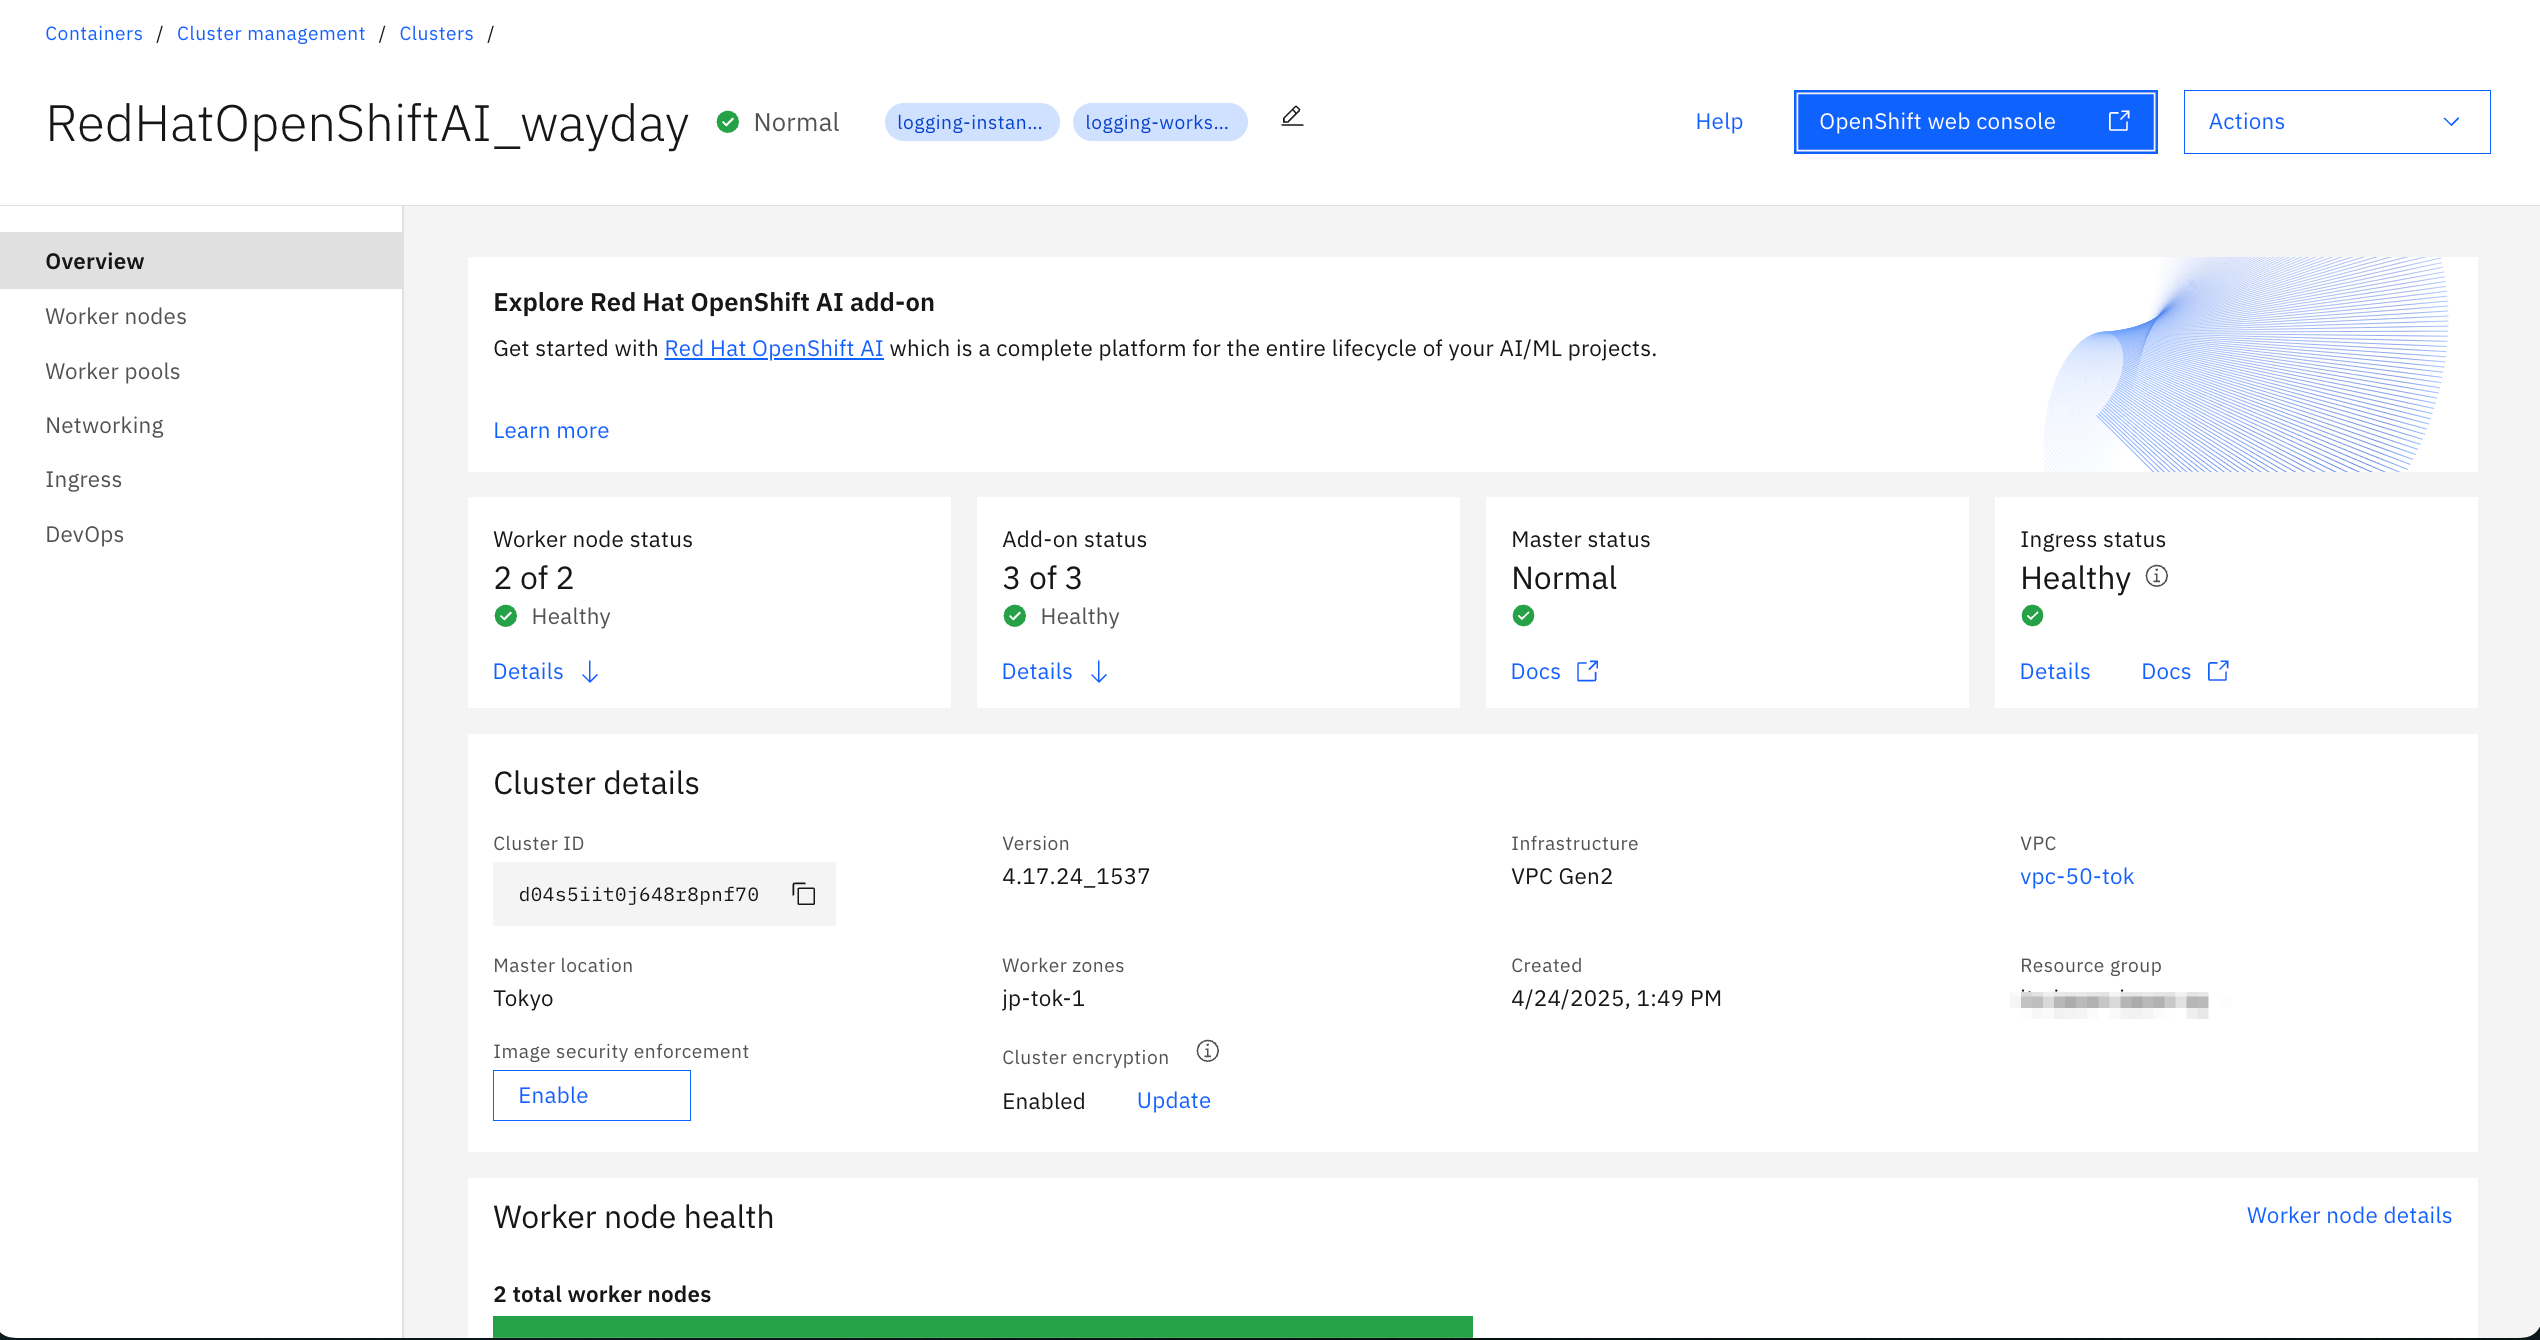Viewport: 2540px width, 1340px height.
Task: Enable image security enforcement
Action: [591, 1095]
